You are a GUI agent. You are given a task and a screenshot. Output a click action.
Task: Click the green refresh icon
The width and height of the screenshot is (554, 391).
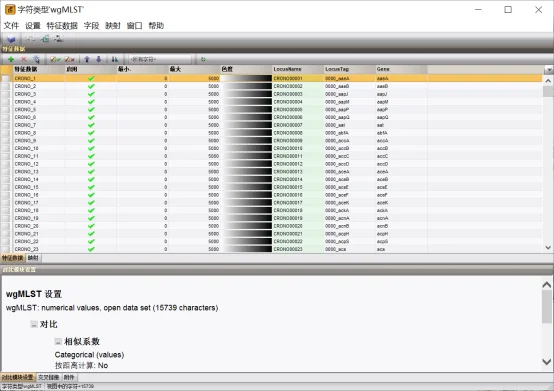tap(203, 59)
